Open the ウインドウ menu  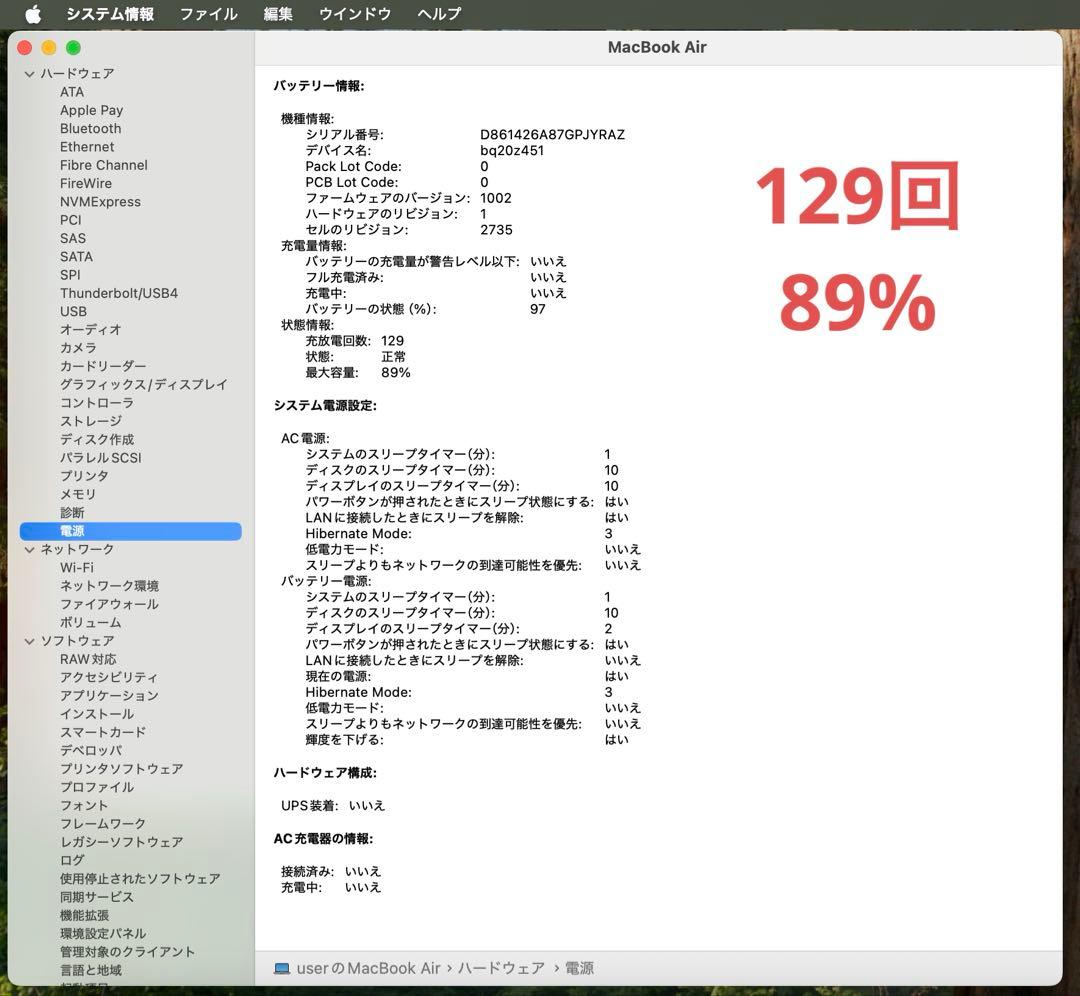[349, 14]
